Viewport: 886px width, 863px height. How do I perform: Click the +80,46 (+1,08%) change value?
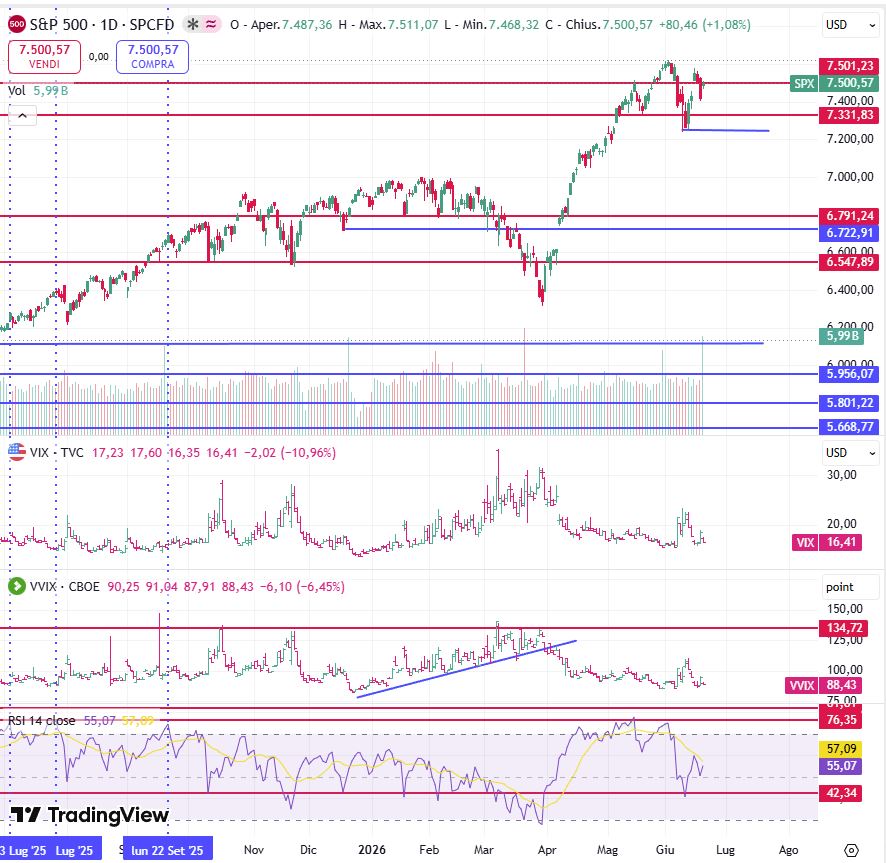(705, 25)
